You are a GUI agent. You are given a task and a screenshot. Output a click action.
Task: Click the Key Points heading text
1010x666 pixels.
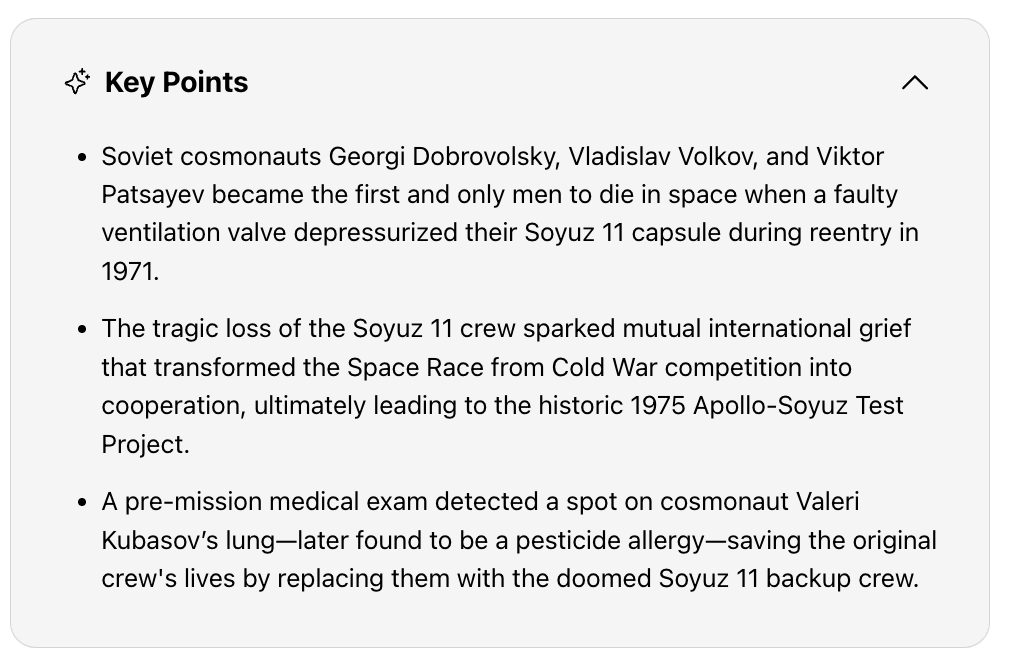[176, 82]
